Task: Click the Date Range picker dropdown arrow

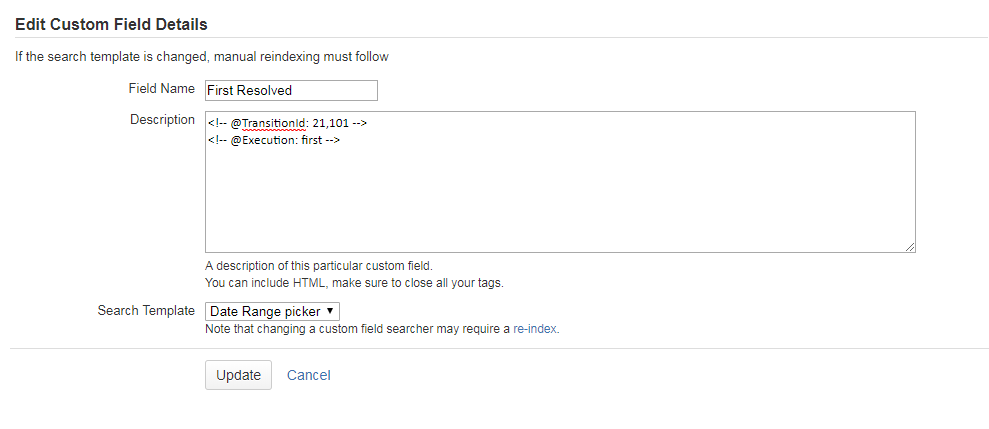Action: 331,312
